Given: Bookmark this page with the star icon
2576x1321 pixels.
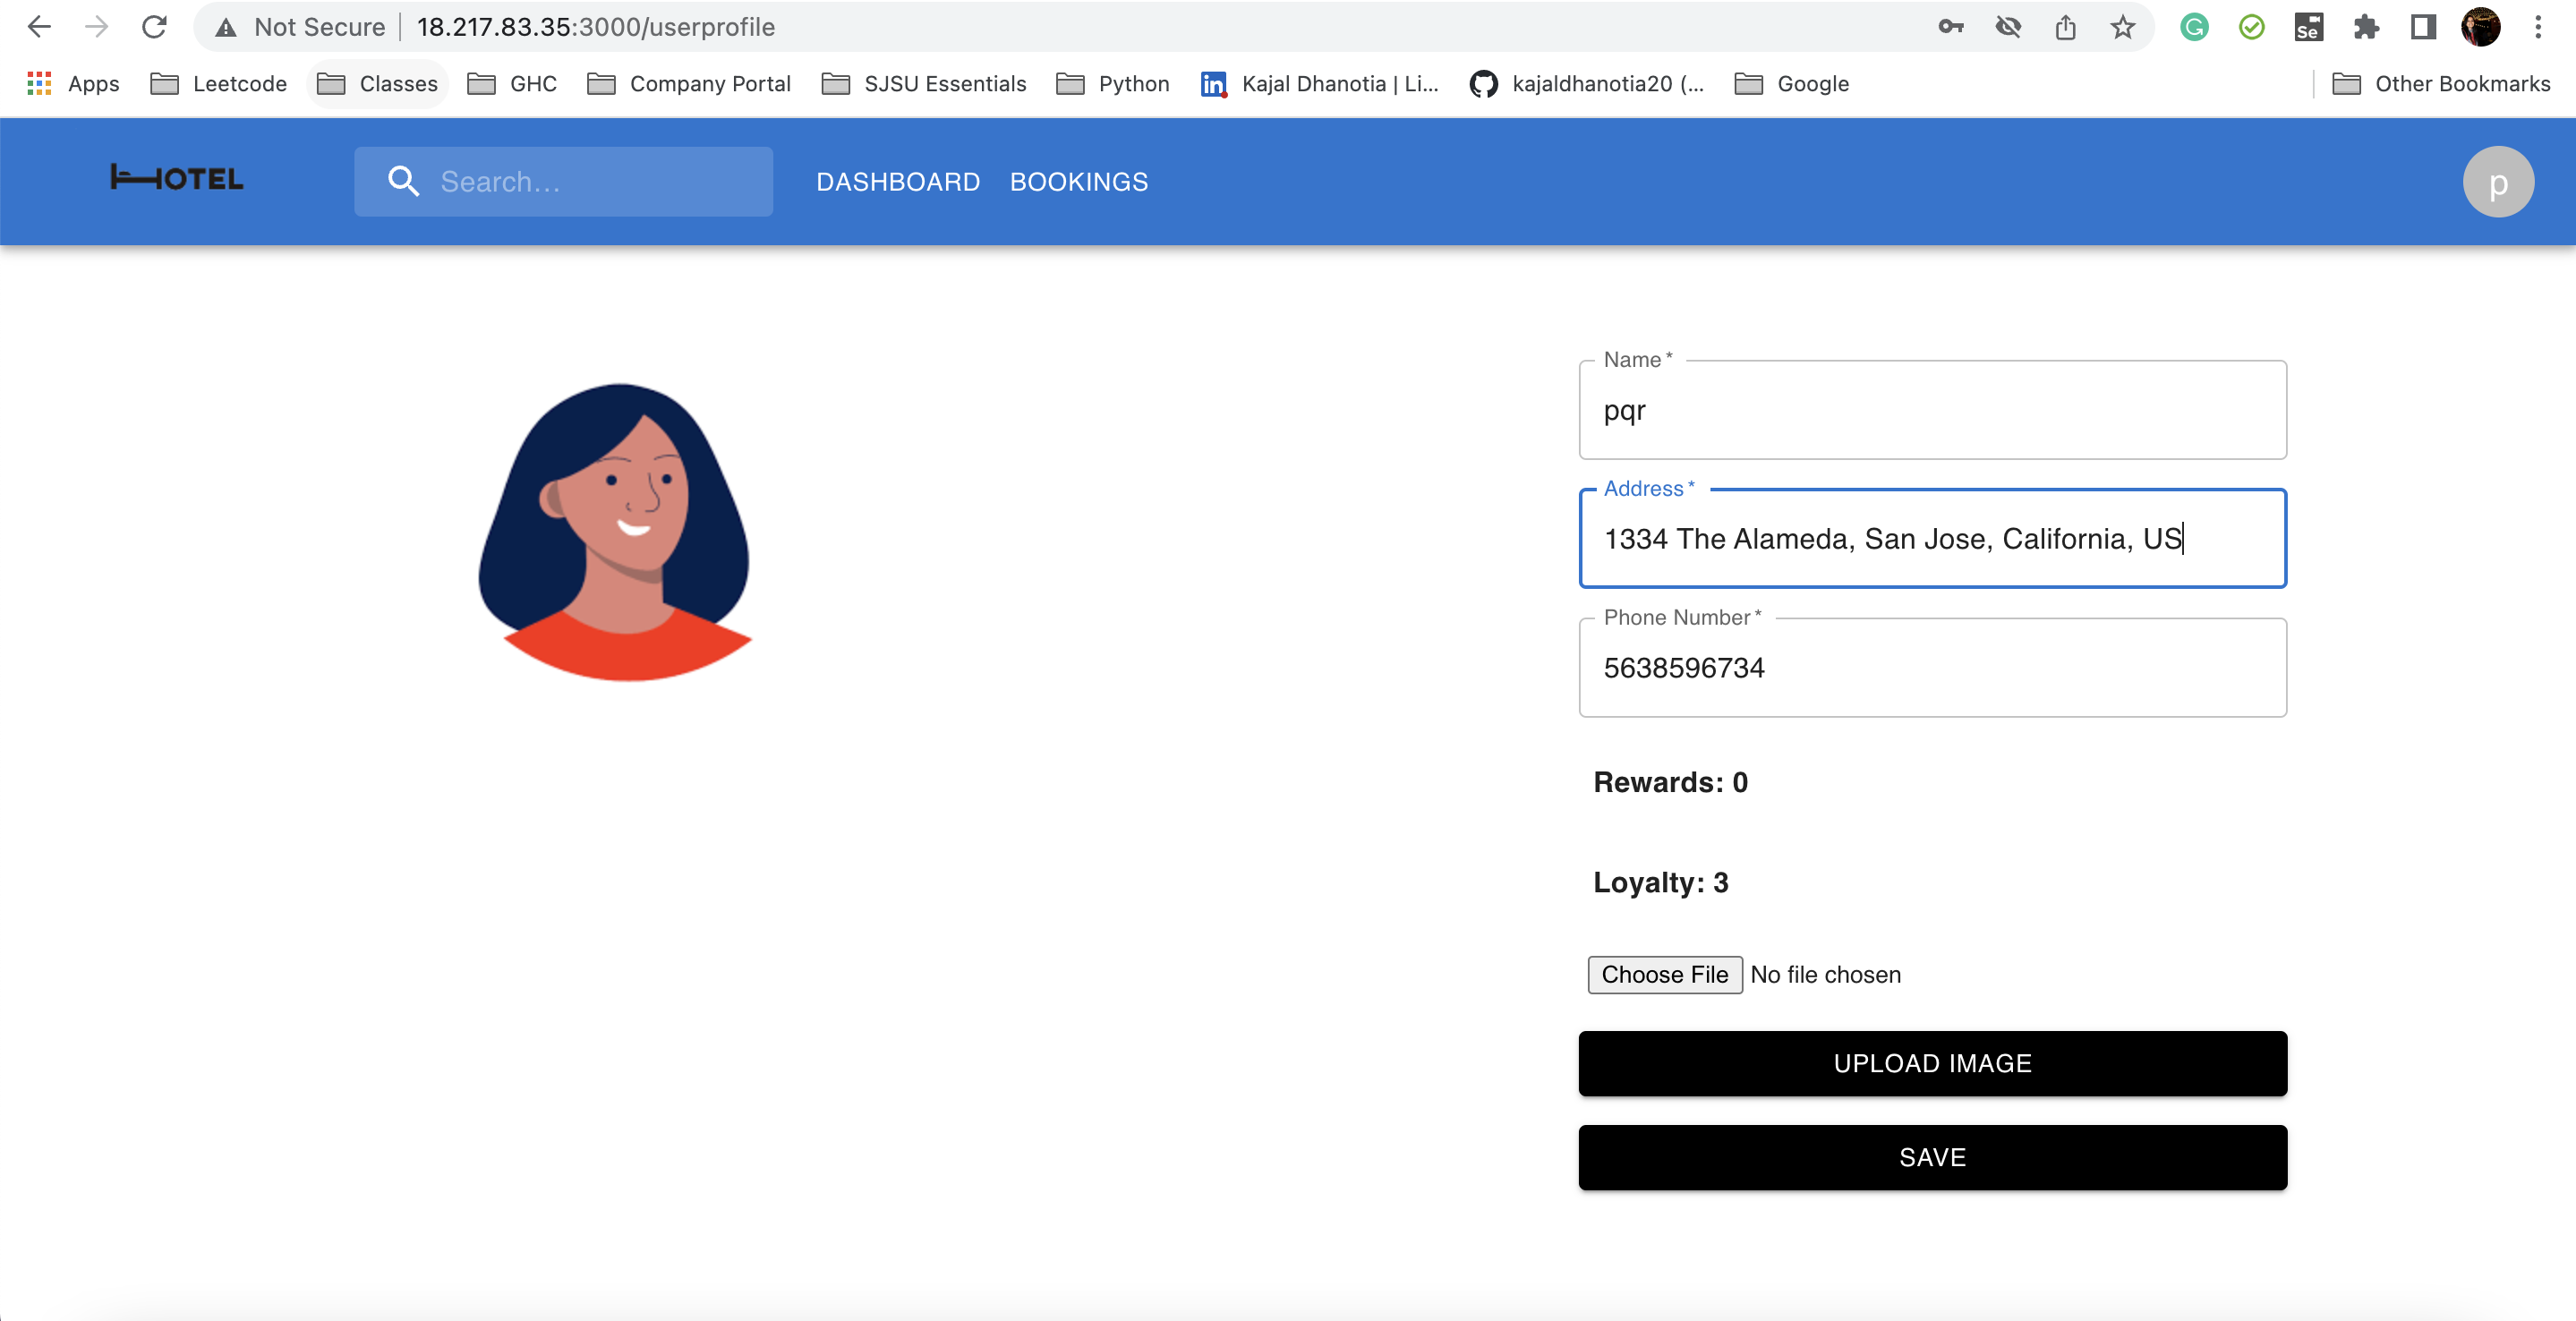Looking at the screenshot, I should (2122, 27).
